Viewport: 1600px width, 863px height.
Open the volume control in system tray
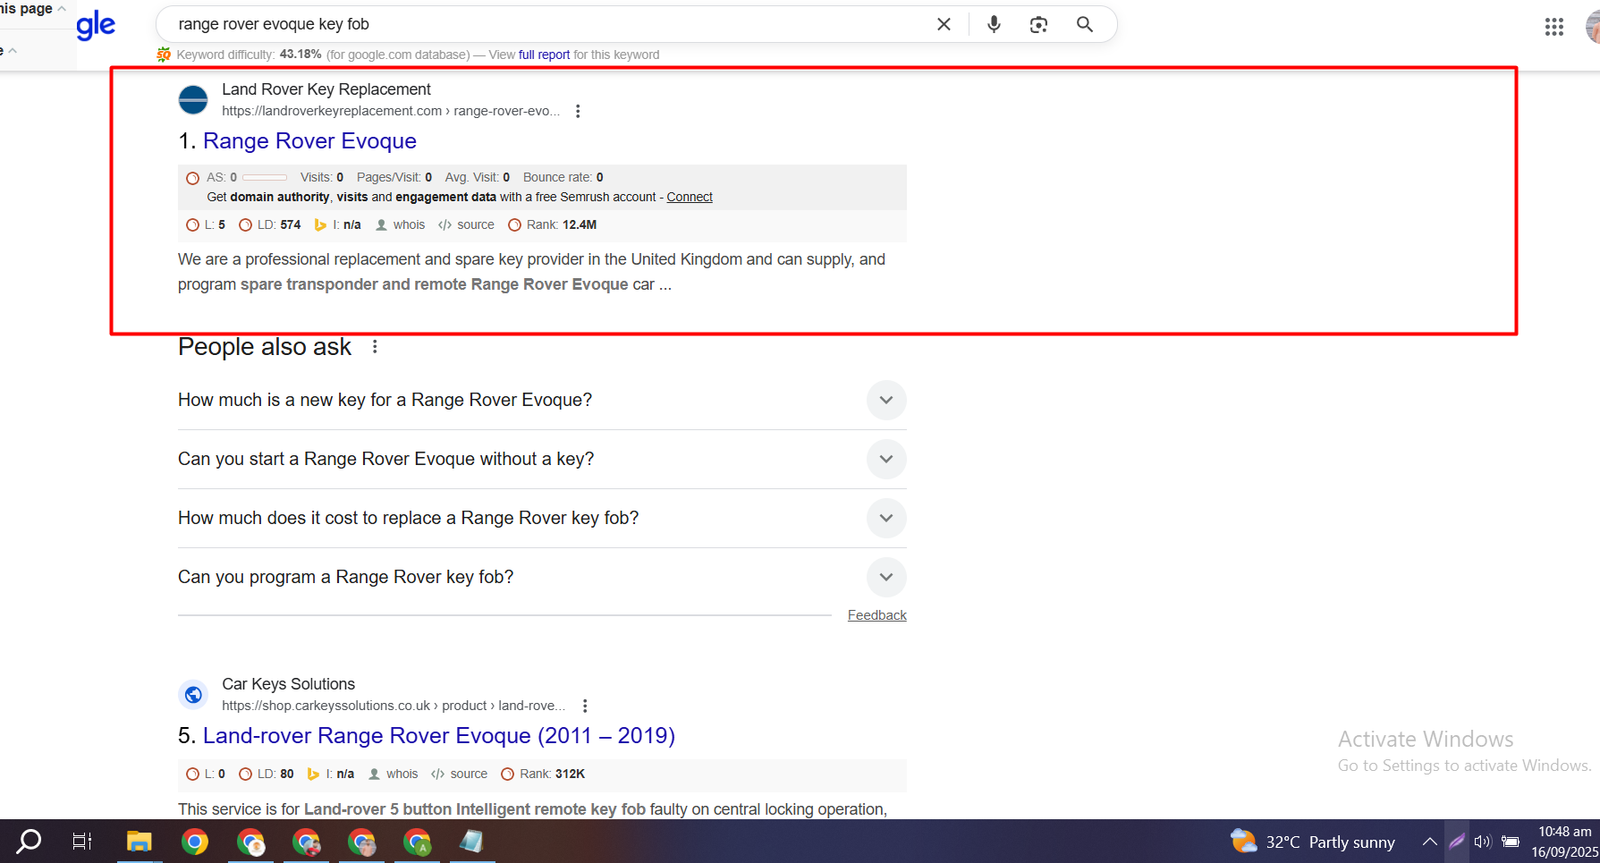1482,842
